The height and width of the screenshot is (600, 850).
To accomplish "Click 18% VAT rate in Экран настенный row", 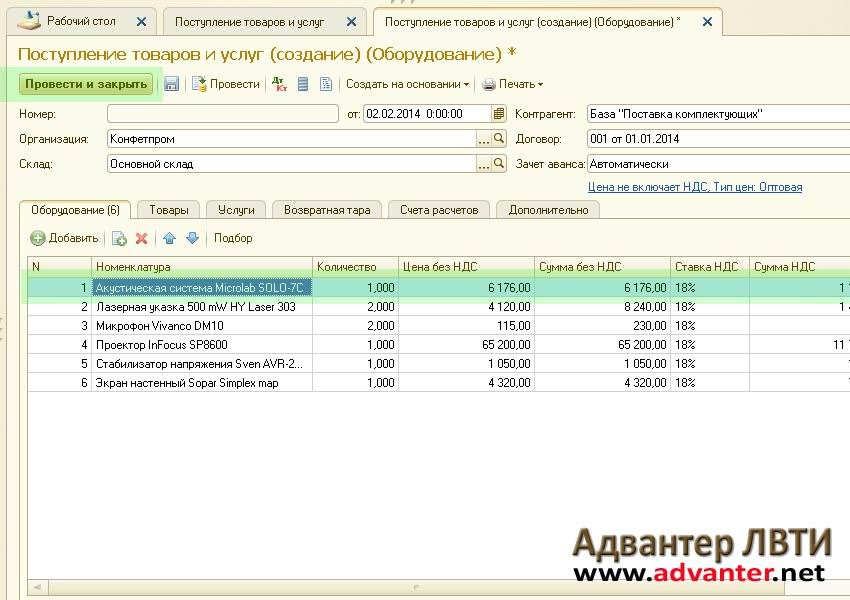I will pos(710,383).
